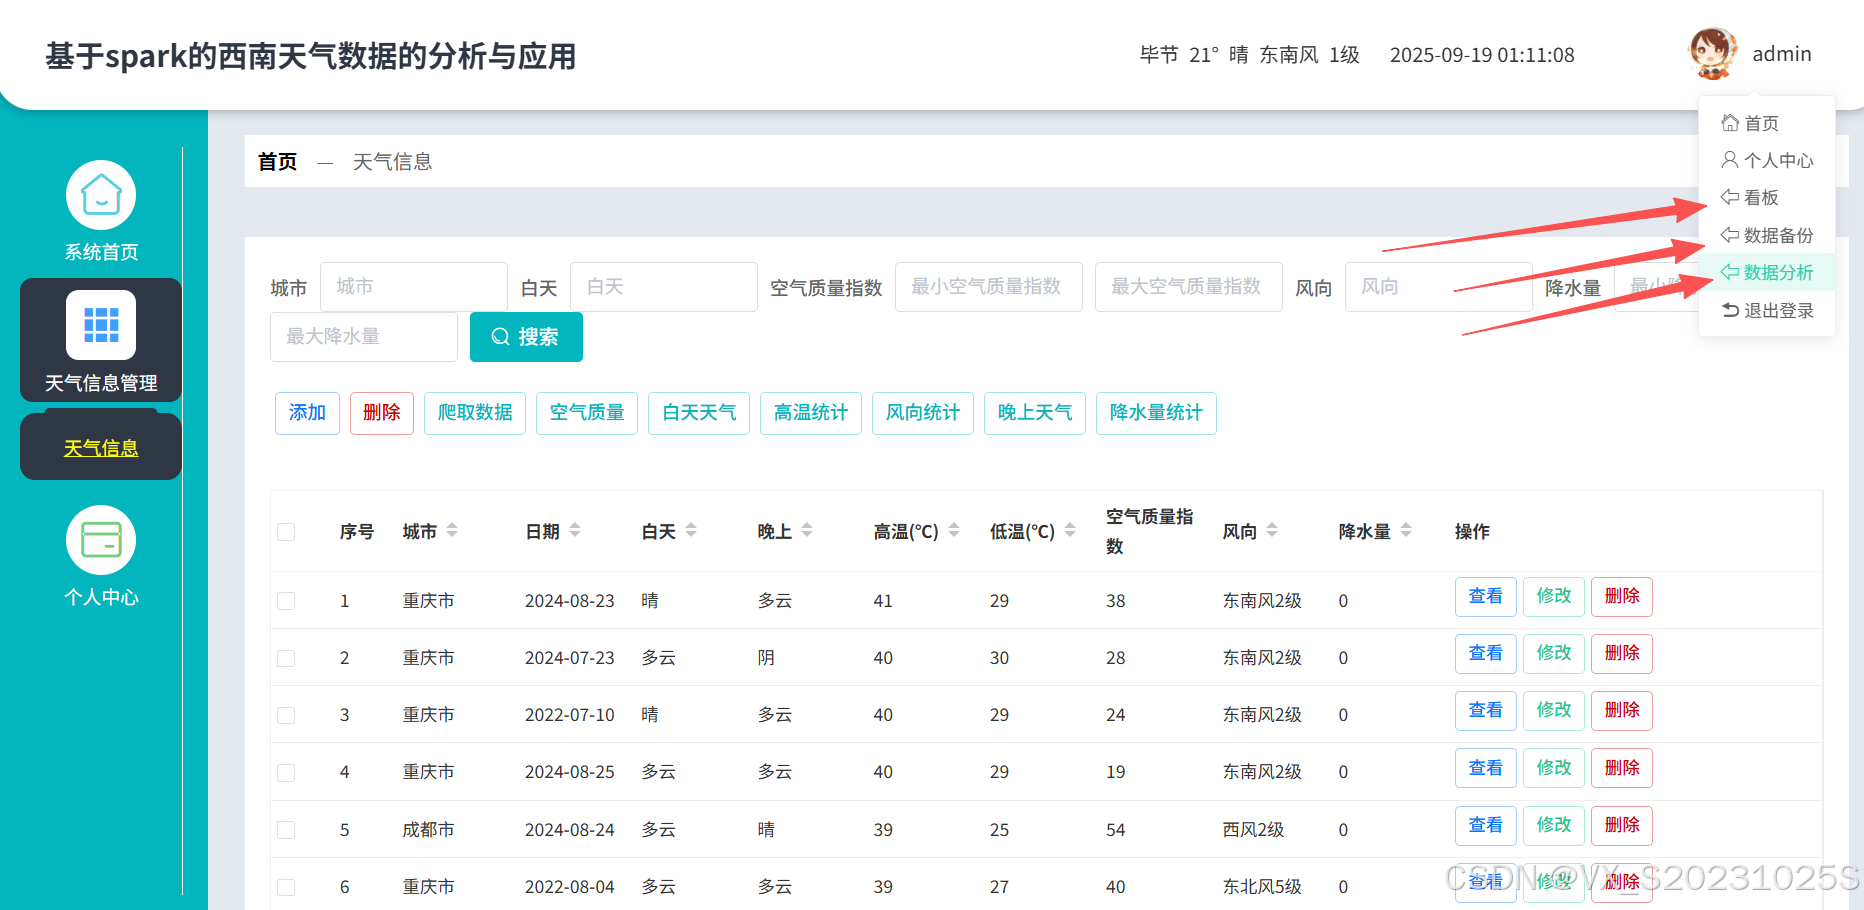Select 退出登录 to log out

[x=1767, y=310]
